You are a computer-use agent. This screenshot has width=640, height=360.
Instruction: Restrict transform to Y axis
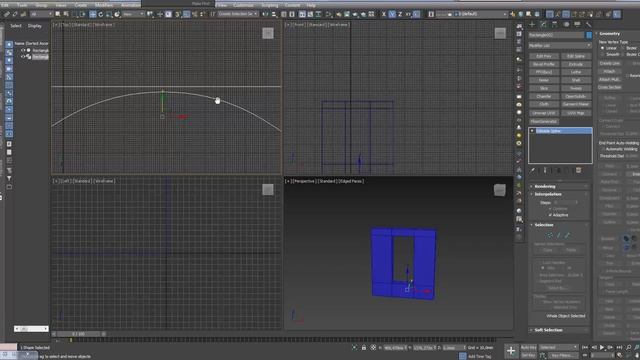392,14
